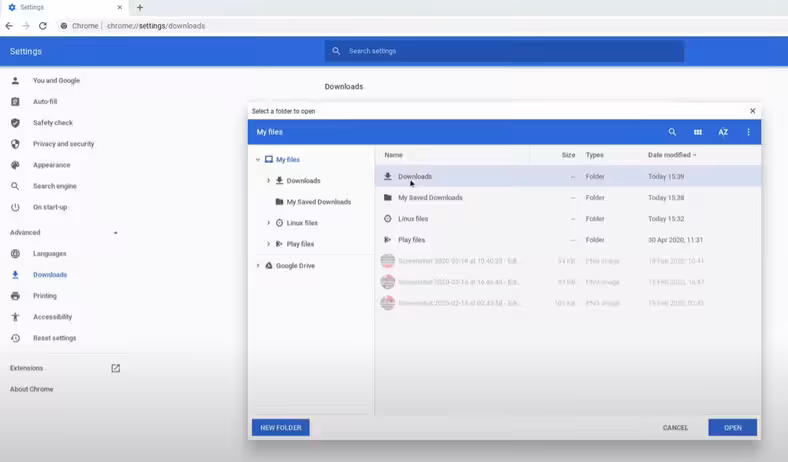The height and width of the screenshot is (462, 788).
Task: Click the search icon in file dialog header
Action: tap(672, 132)
